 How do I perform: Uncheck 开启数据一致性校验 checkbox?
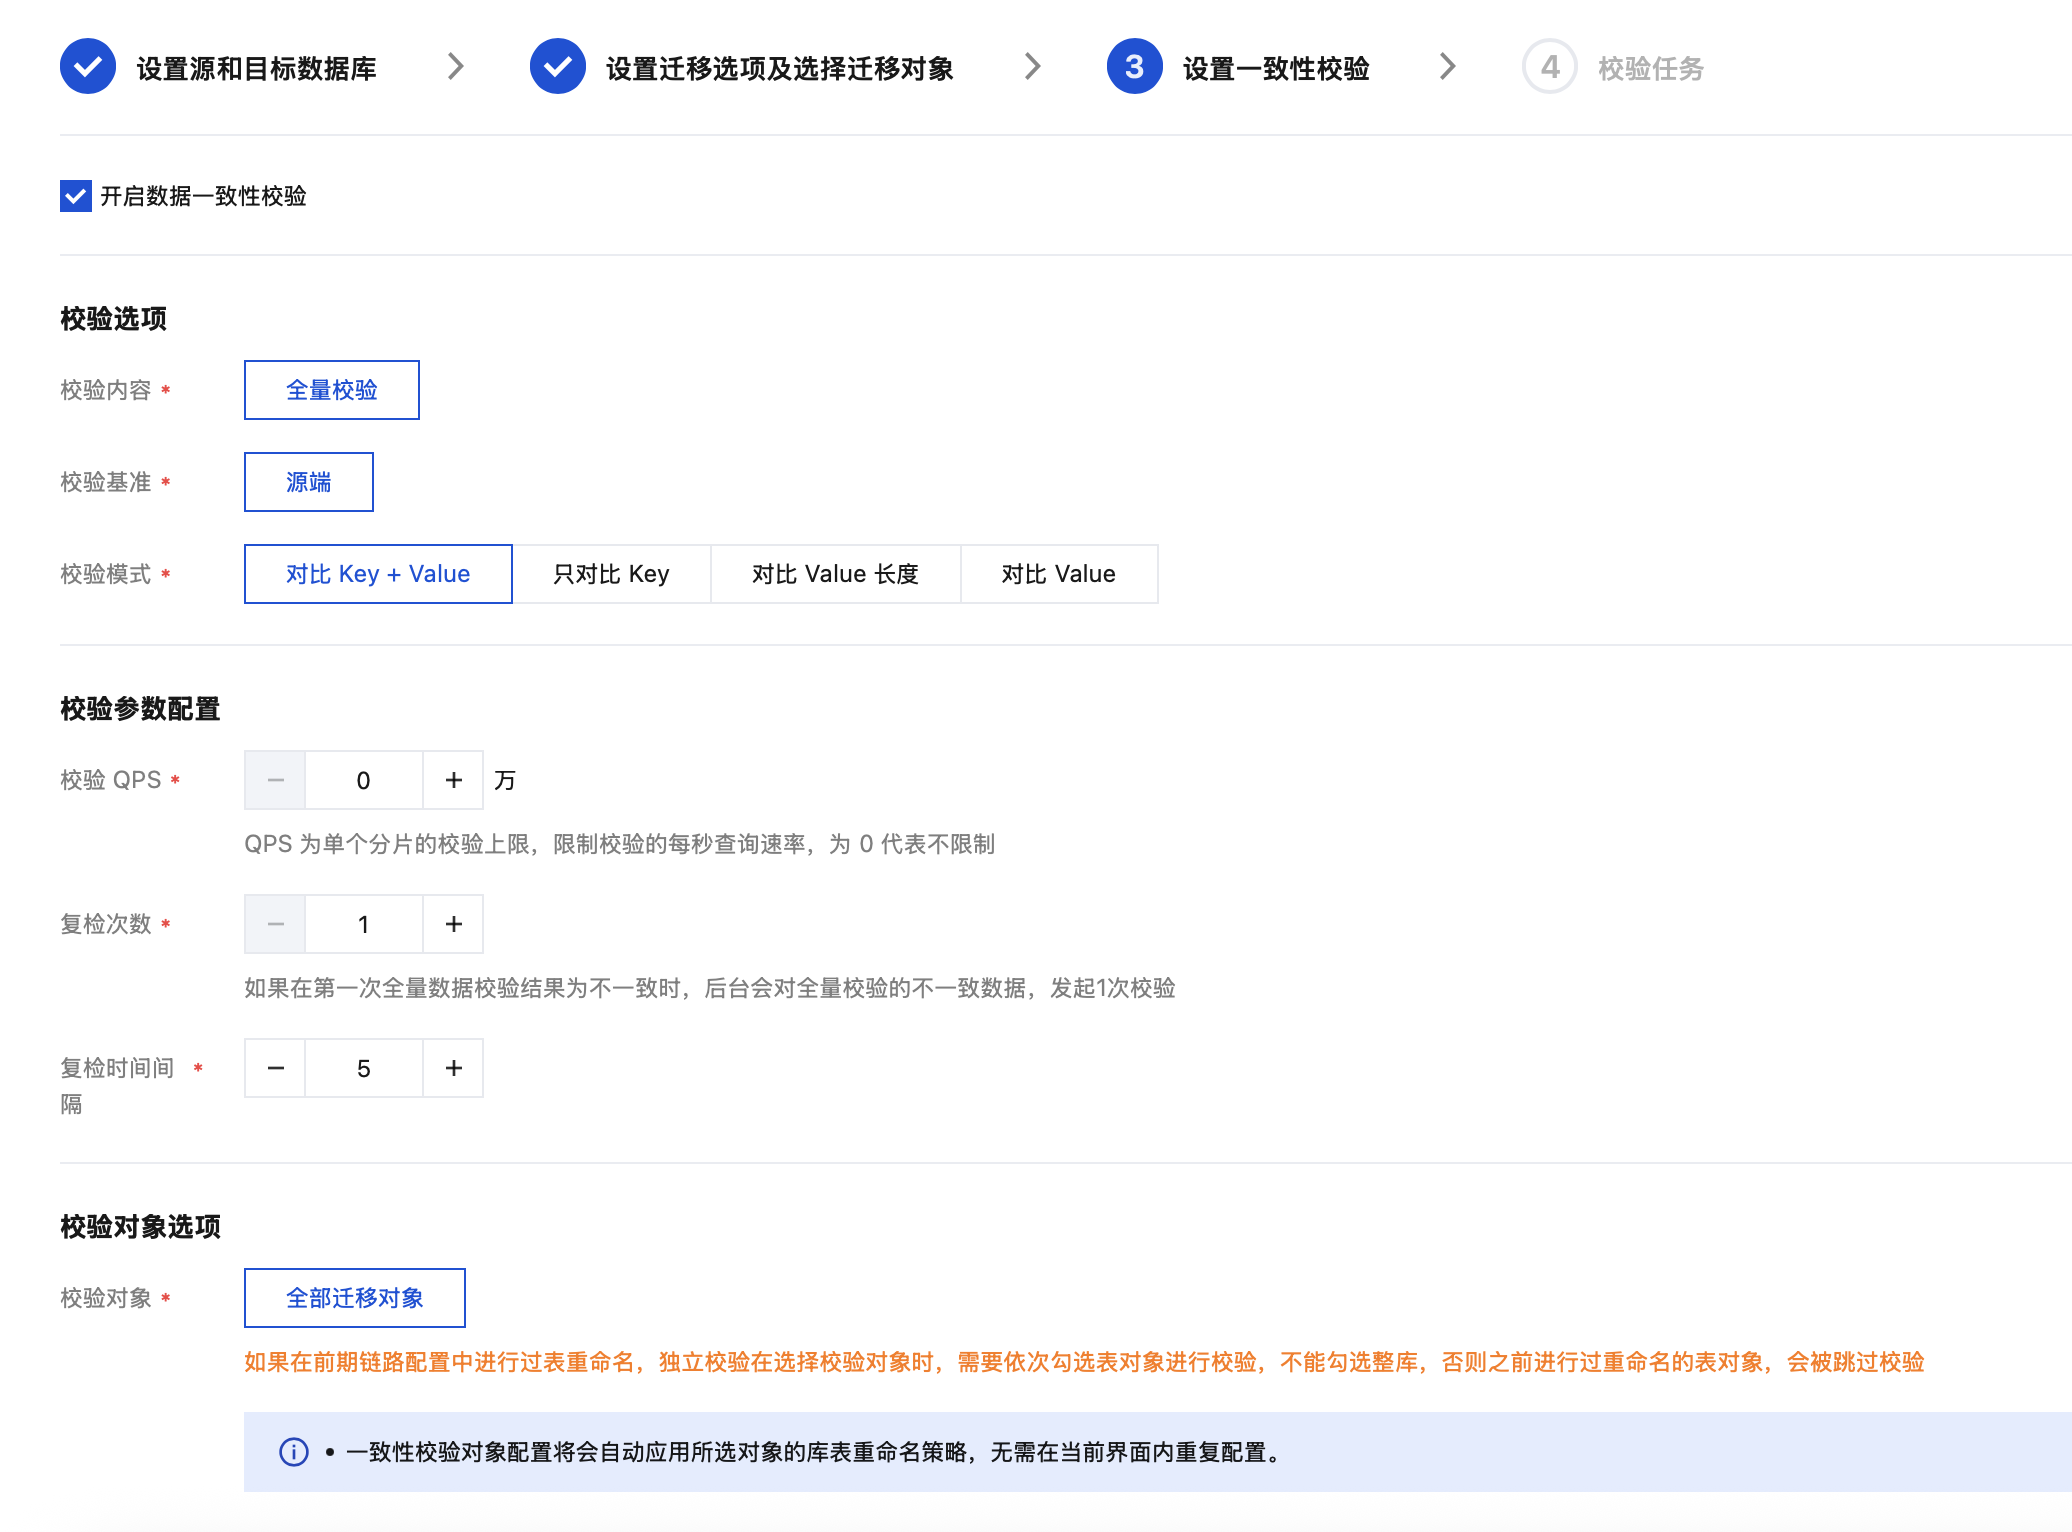[x=76, y=196]
